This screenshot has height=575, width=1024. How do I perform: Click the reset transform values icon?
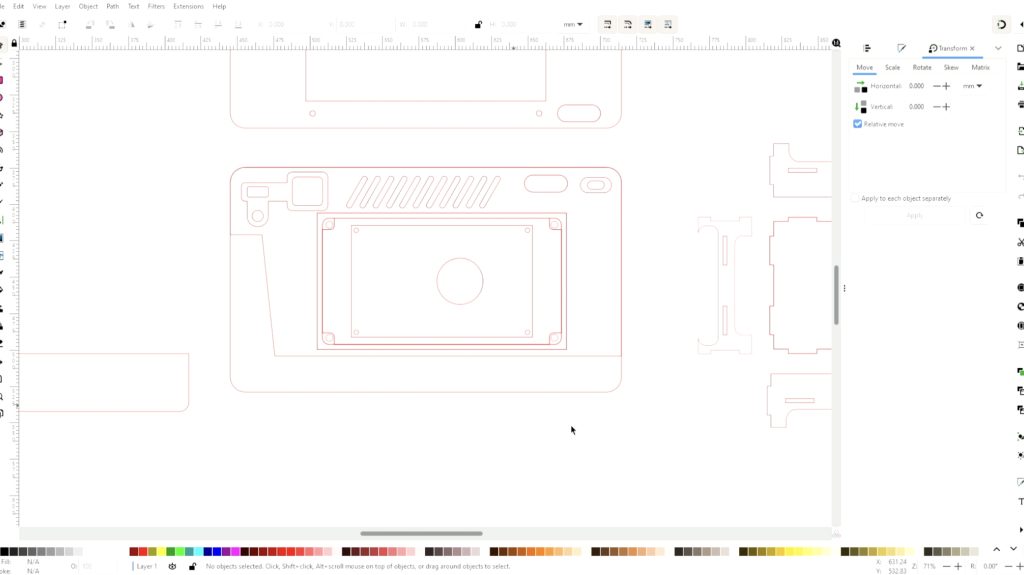coord(979,215)
